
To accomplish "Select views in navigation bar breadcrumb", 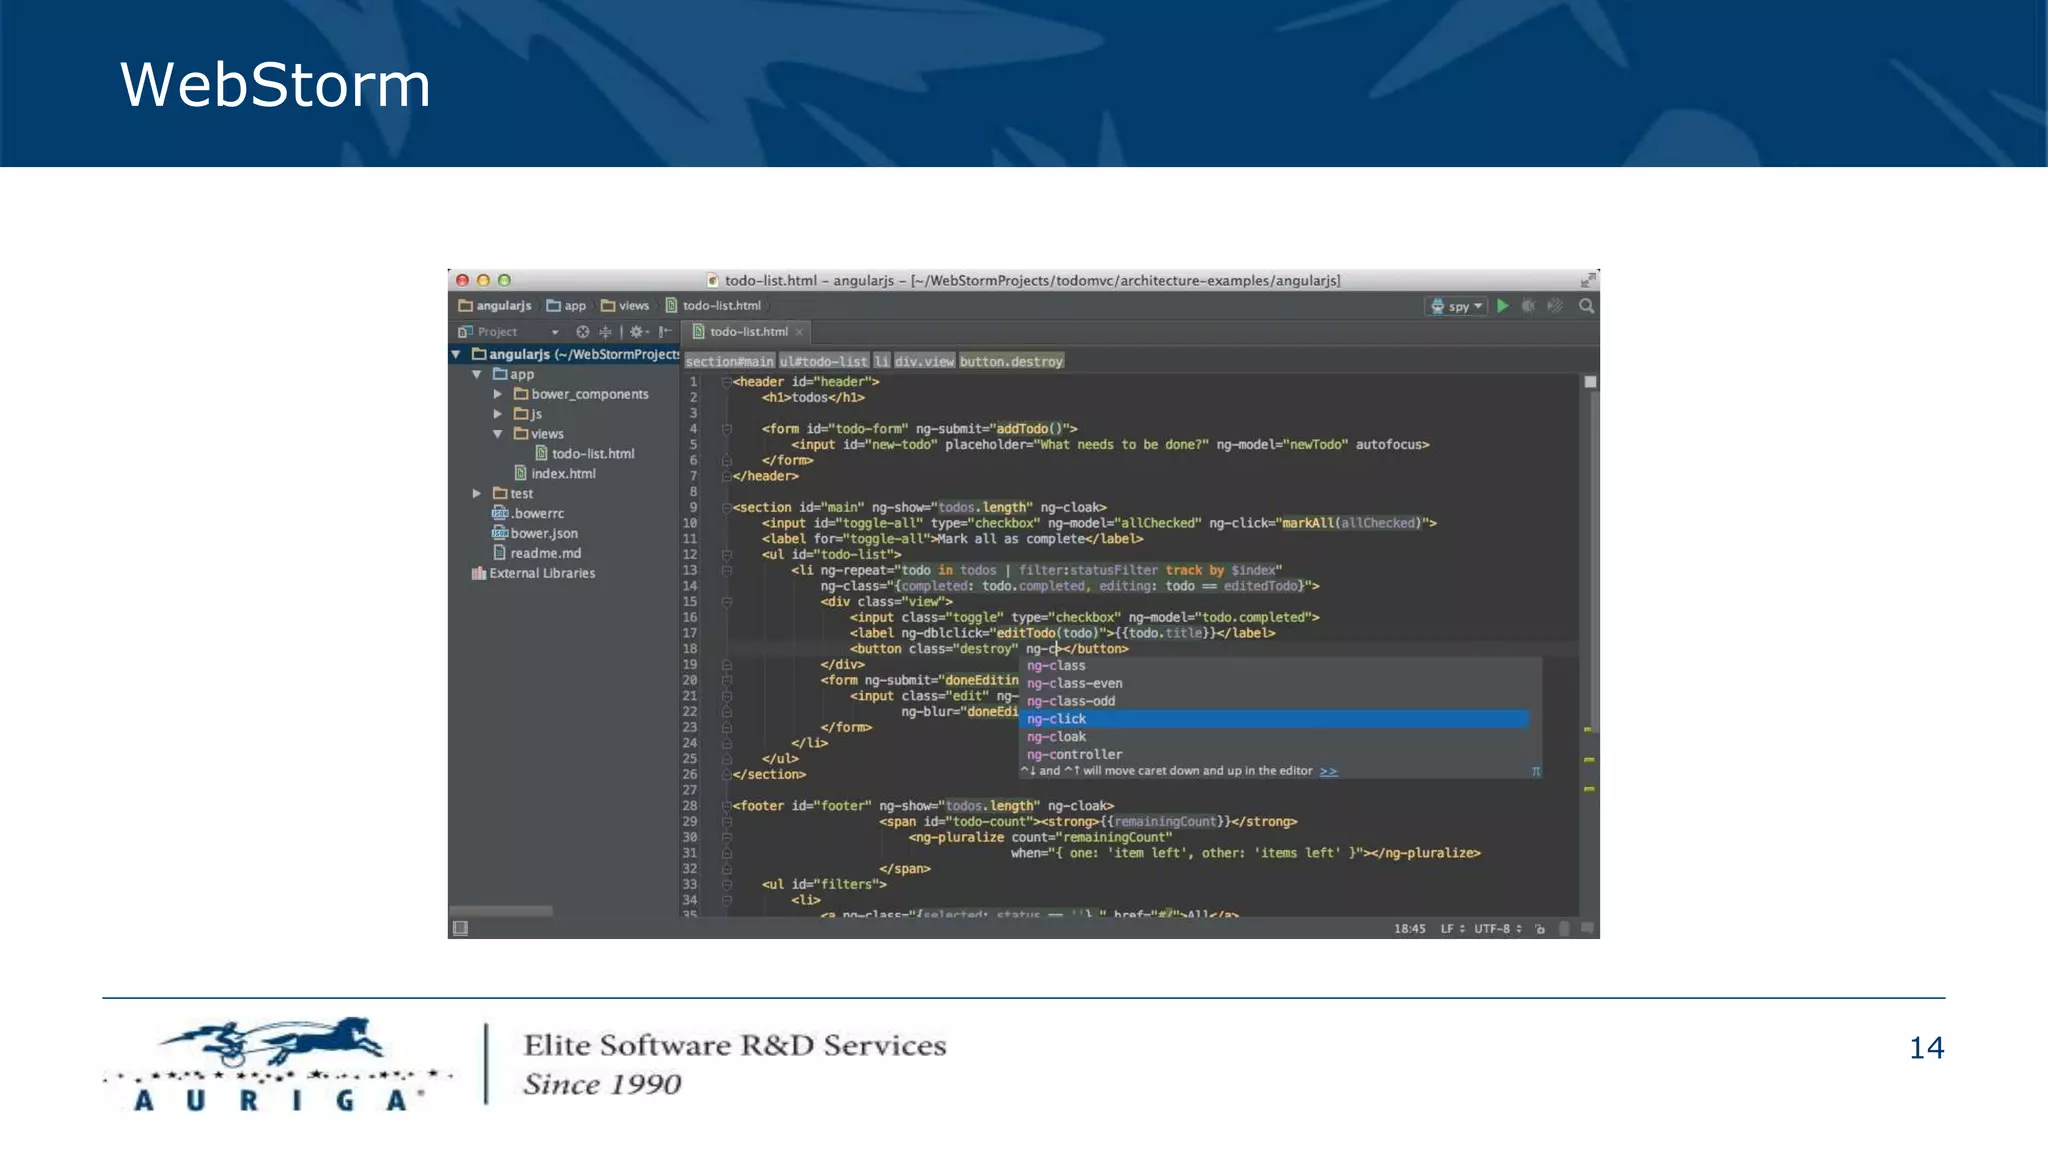I will tap(626, 306).
